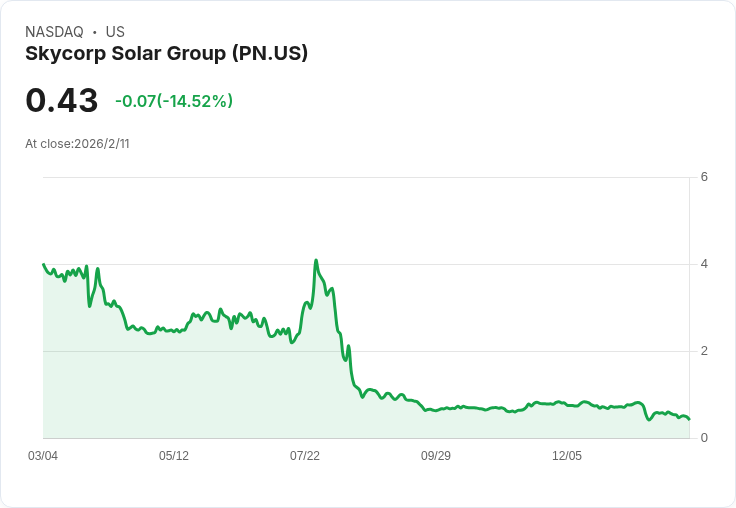Click the current price 0.43
Image resolution: width=736 pixels, height=508 pixels.
(x=61, y=100)
